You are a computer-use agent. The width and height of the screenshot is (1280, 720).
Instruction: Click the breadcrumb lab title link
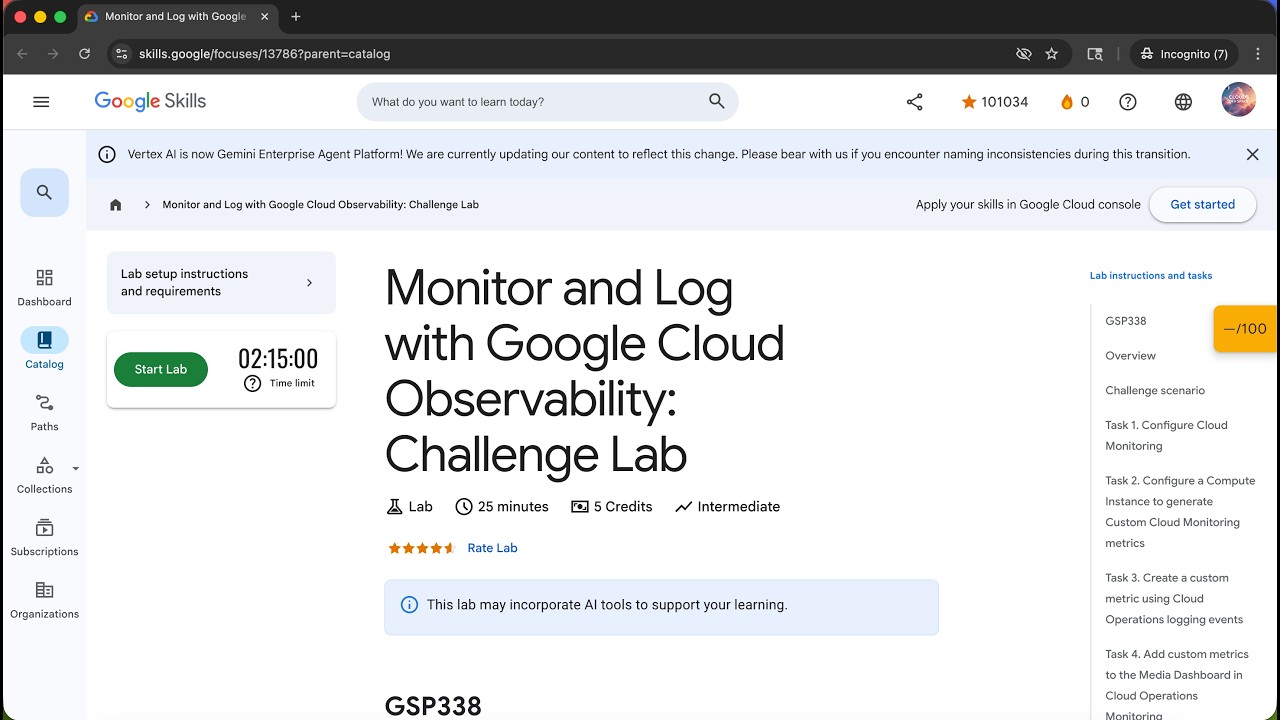[320, 205]
